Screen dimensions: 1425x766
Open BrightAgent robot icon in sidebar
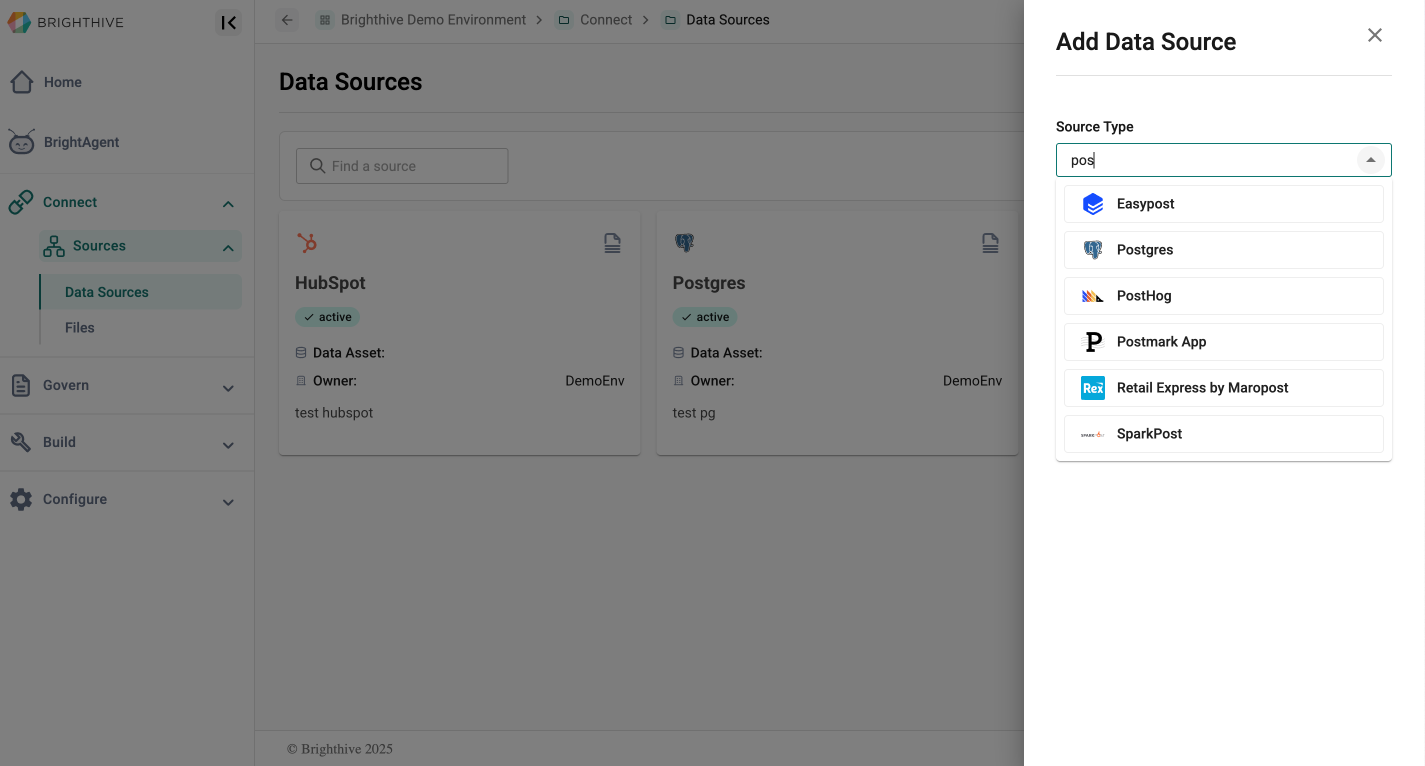(x=21, y=142)
